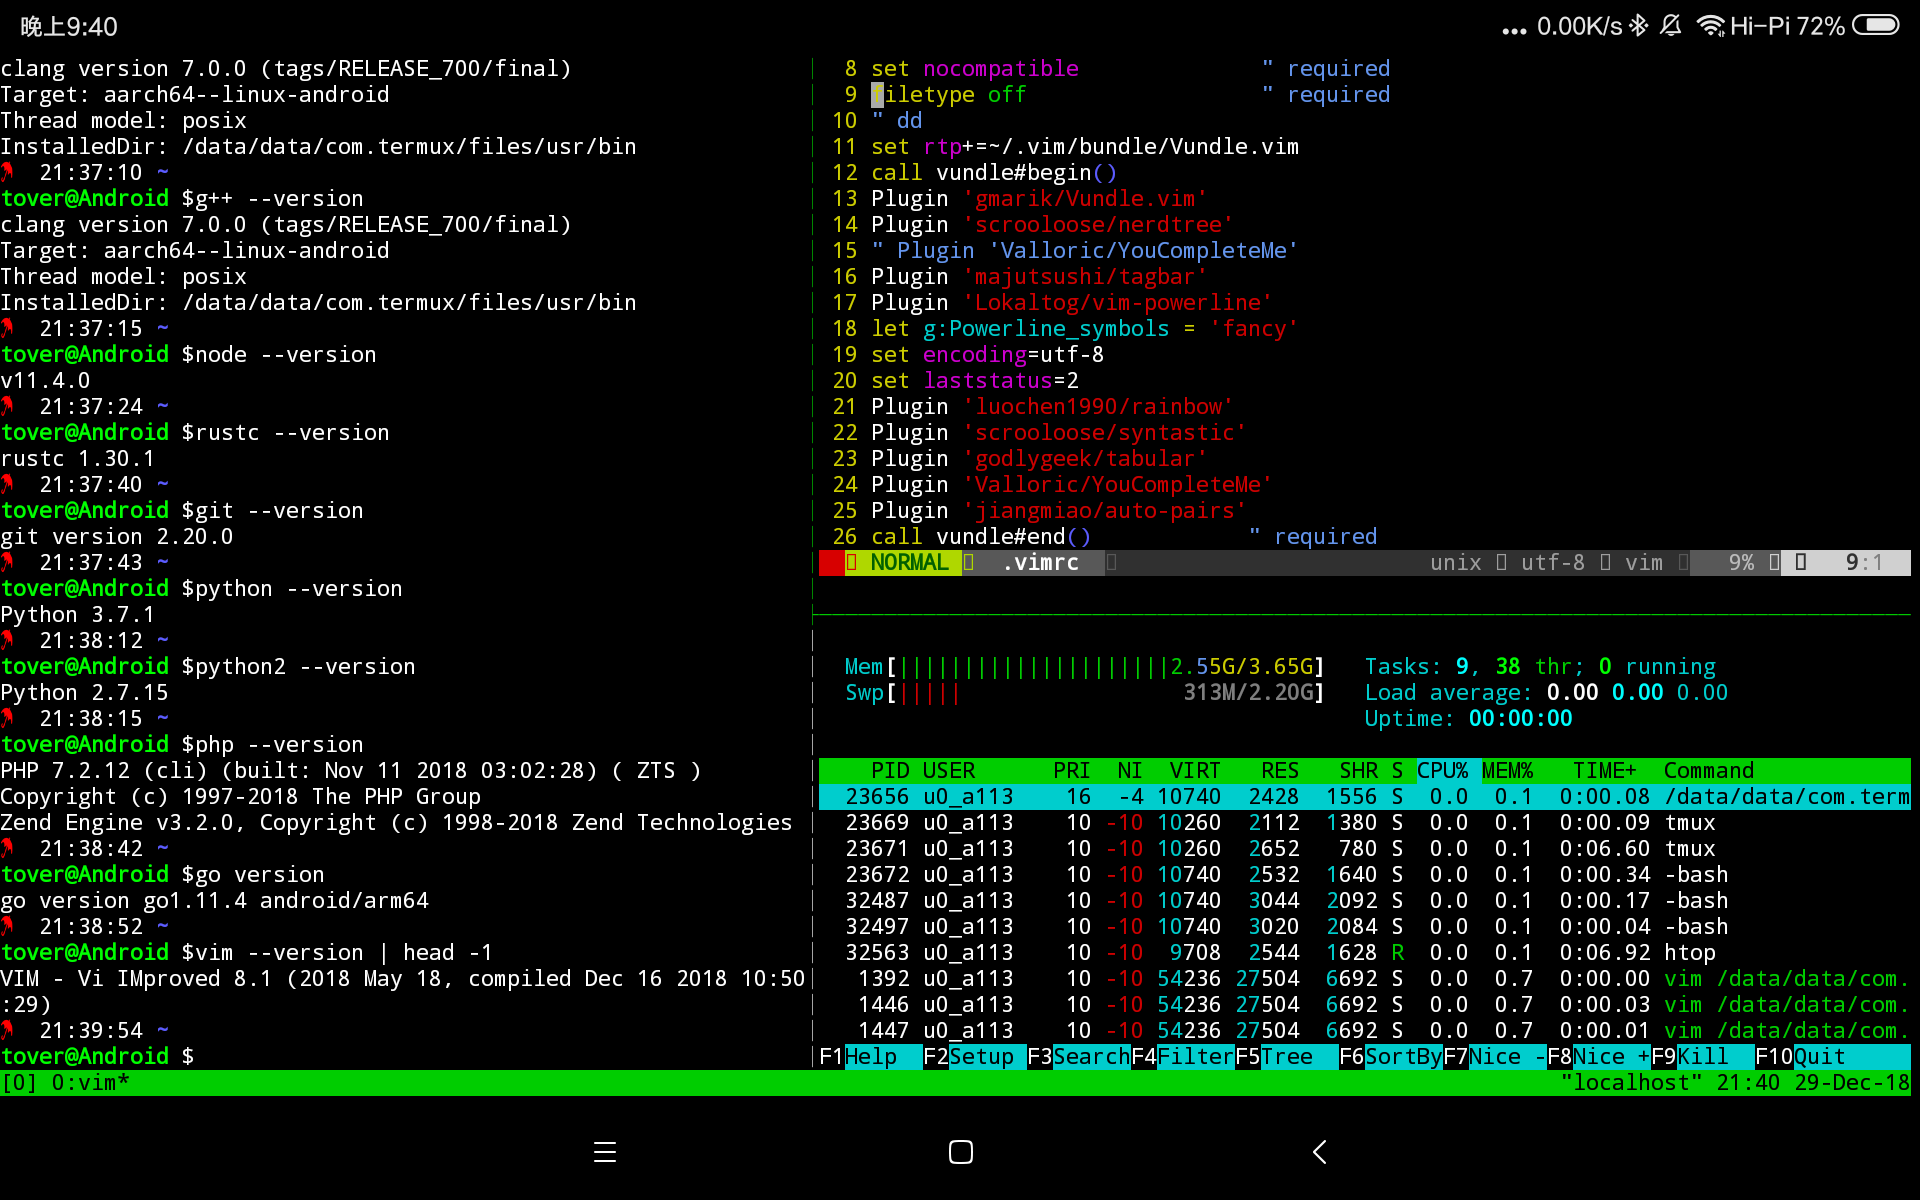Sort htop by the RES column header
1920x1200 pixels.
click(x=1280, y=770)
